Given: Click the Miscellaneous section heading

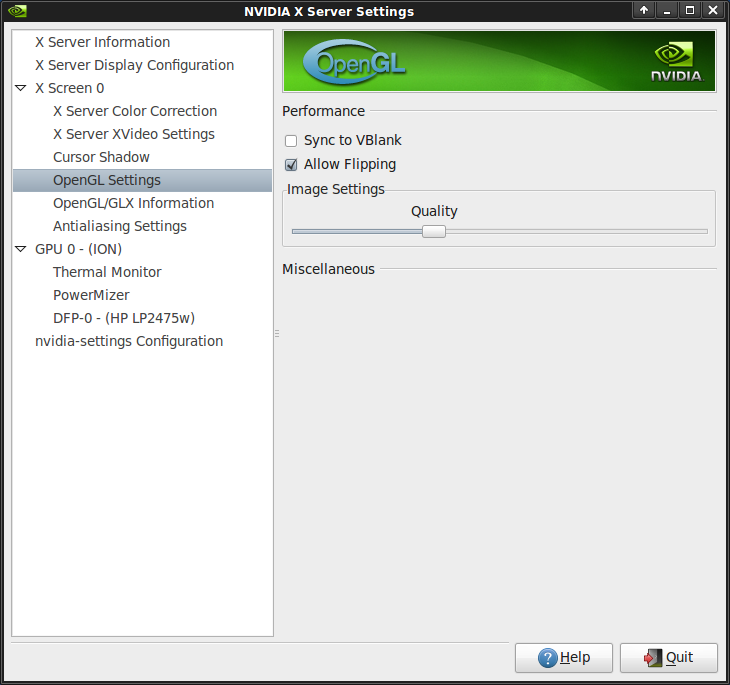Looking at the screenshot, I should 328,269.
